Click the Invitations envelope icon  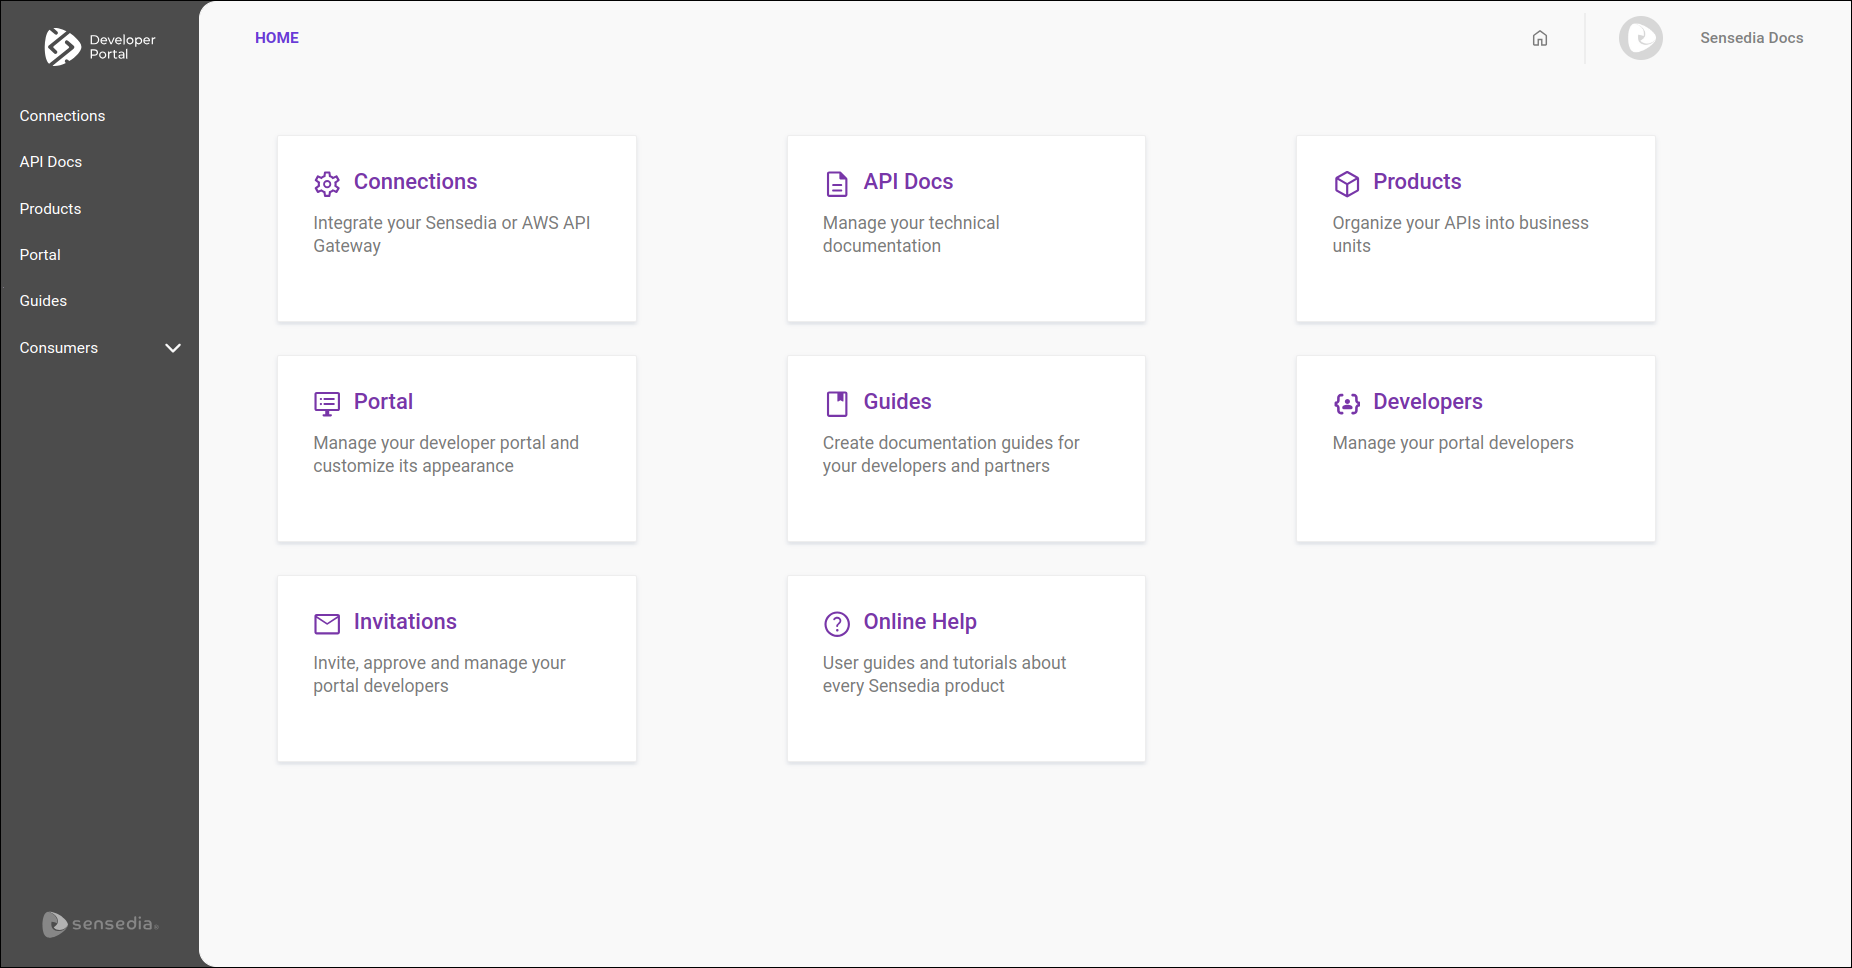327,624
